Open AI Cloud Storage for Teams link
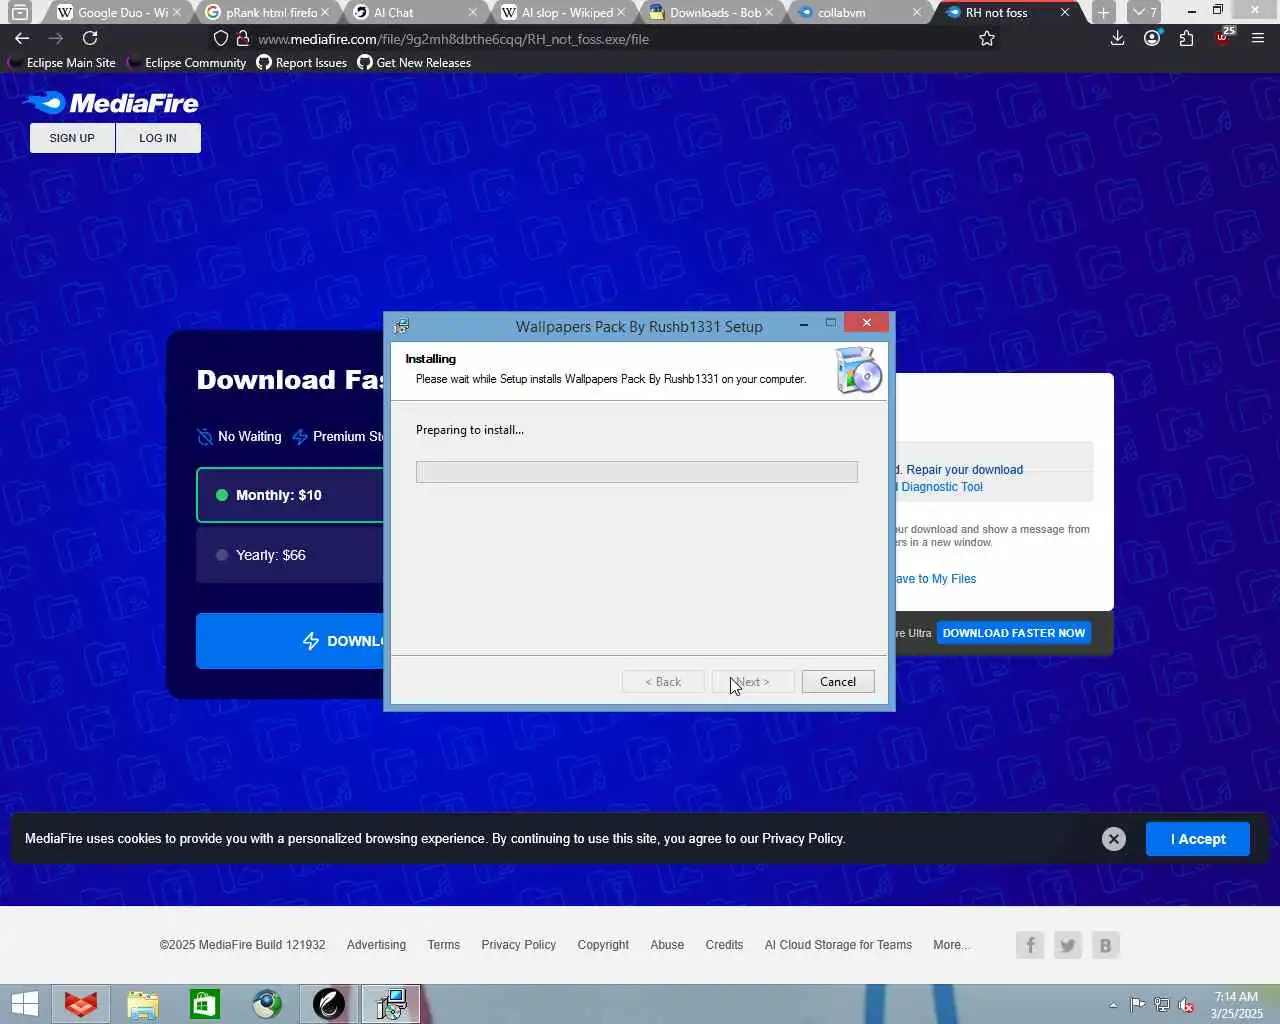Screen dimensions: 1280x1024 (x=838, y=945)
